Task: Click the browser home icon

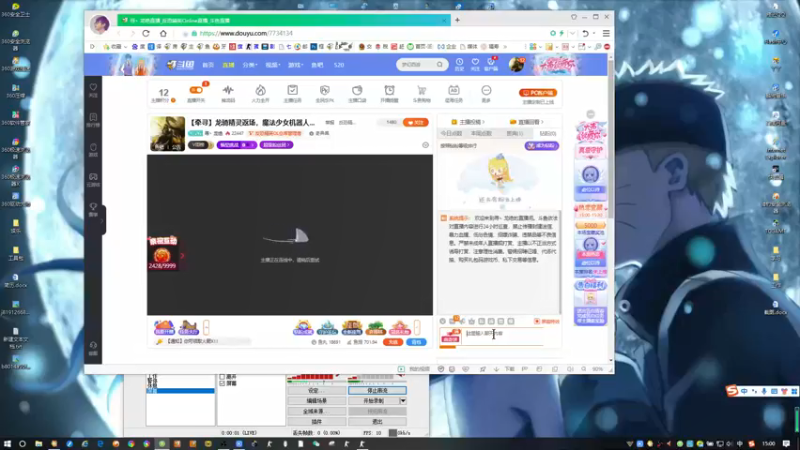Action: [163, 33]
